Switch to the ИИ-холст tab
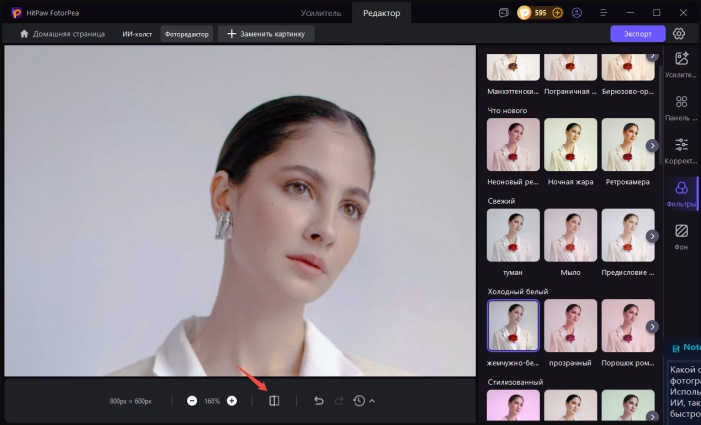 [136, 34]
